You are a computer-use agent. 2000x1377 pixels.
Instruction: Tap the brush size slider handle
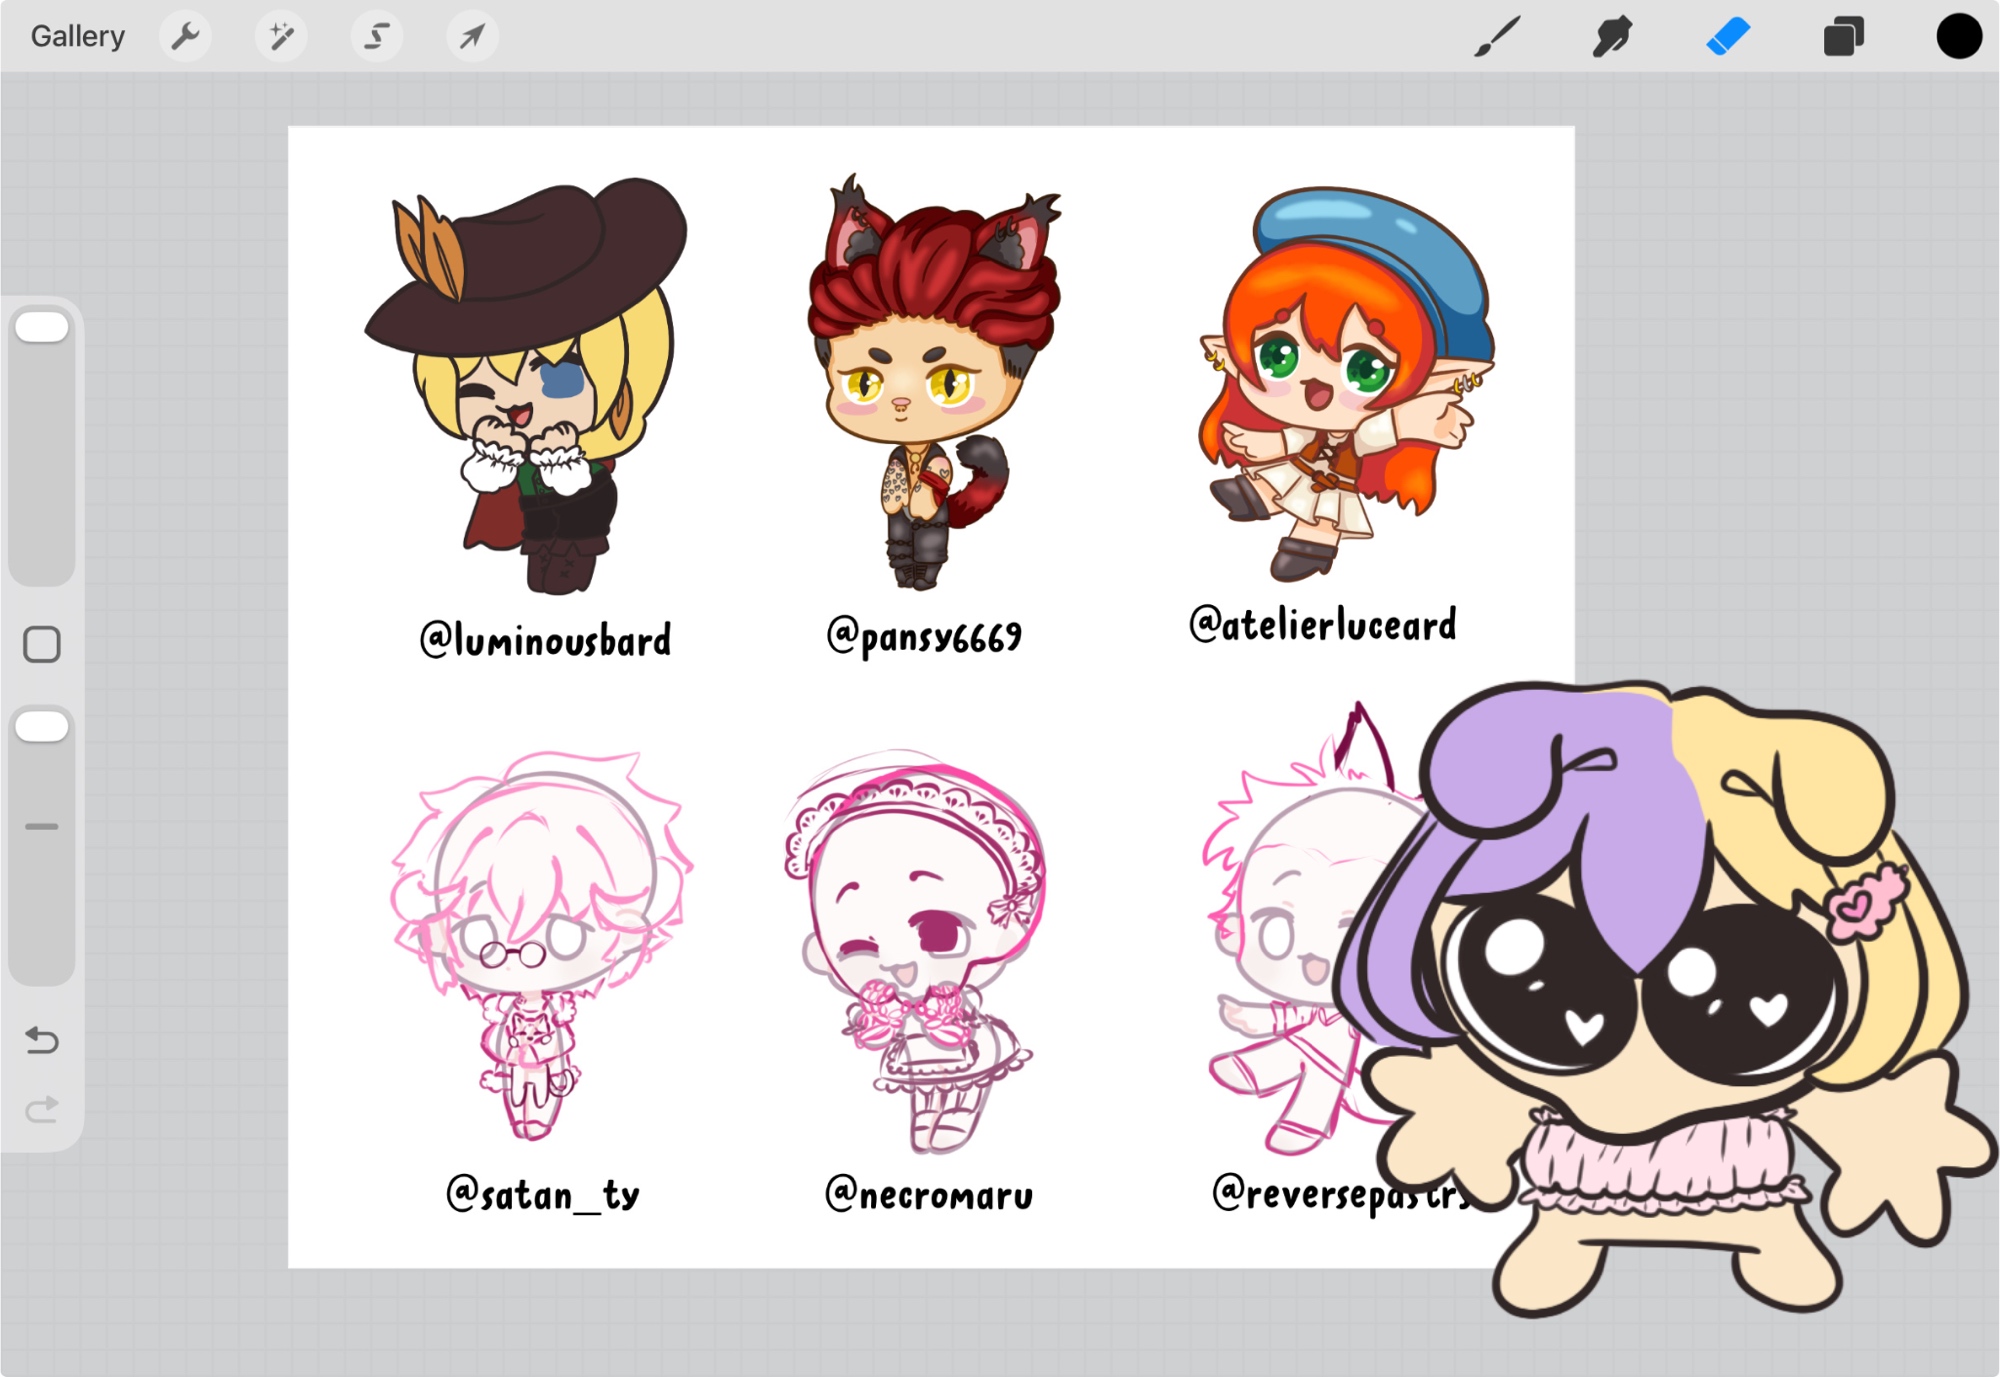[42, 327]
